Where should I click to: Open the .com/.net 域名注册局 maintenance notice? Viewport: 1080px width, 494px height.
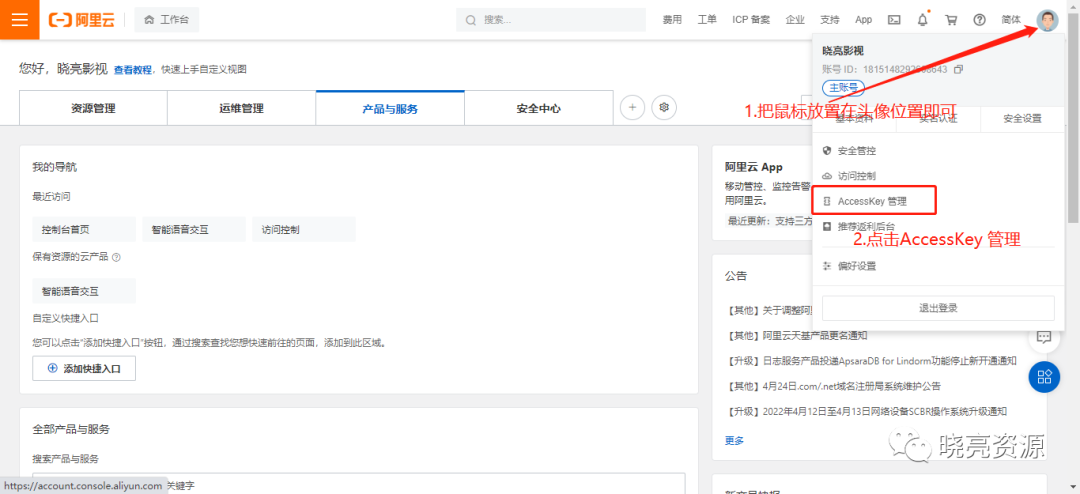[832, 386]
